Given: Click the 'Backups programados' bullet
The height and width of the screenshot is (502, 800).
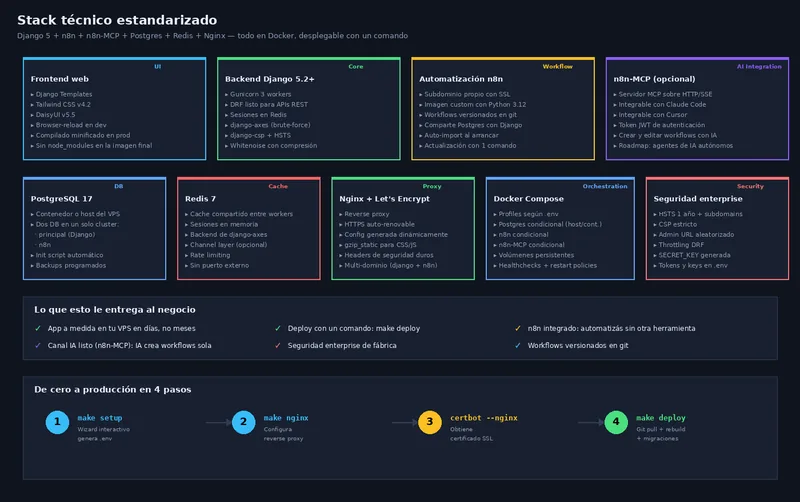Looking at the screenshot, I should pos(68,265).
